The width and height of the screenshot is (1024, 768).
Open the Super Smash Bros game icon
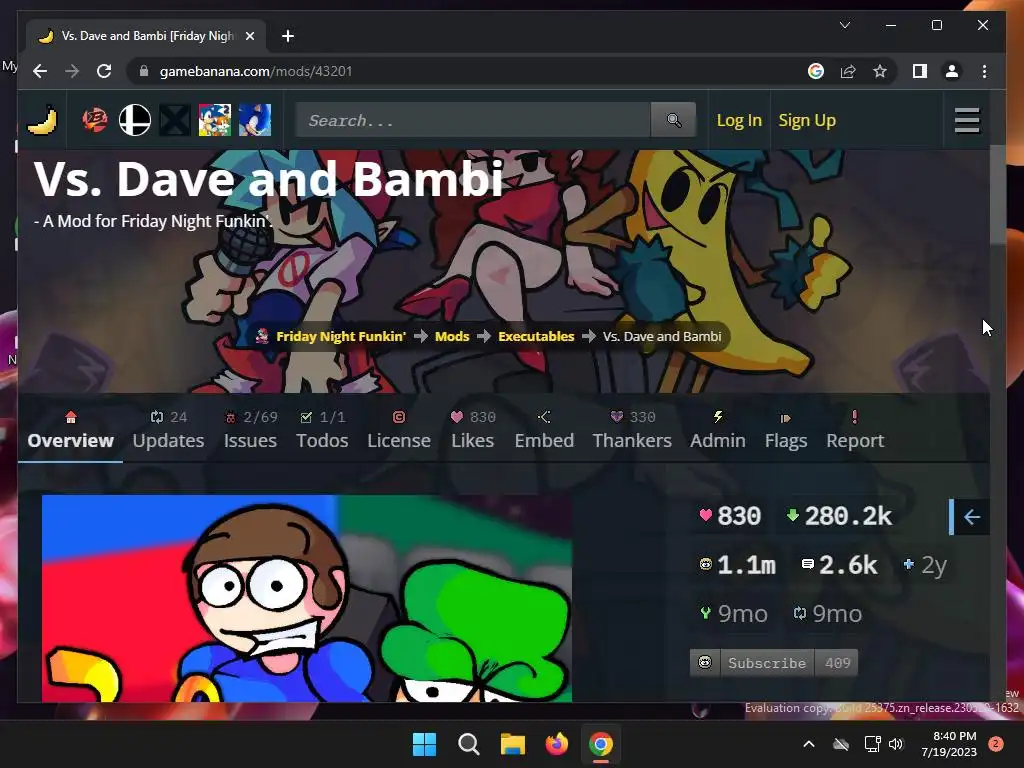pos(135,120)
